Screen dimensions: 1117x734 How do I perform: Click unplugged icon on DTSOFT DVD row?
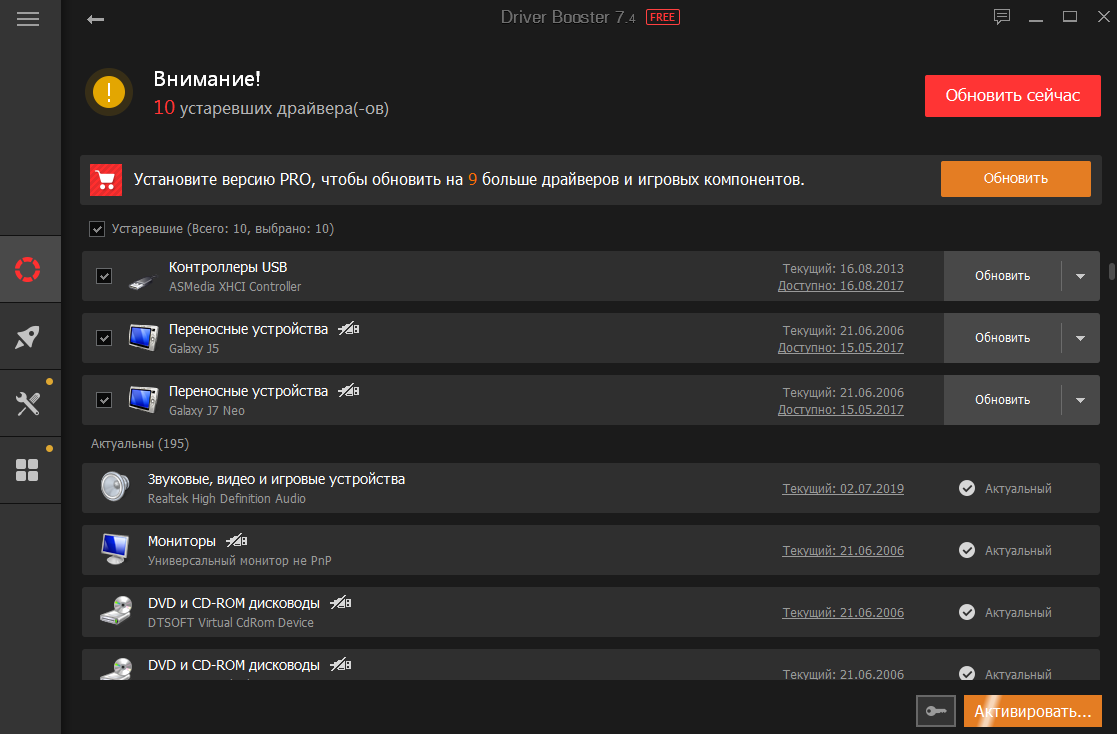341,603
